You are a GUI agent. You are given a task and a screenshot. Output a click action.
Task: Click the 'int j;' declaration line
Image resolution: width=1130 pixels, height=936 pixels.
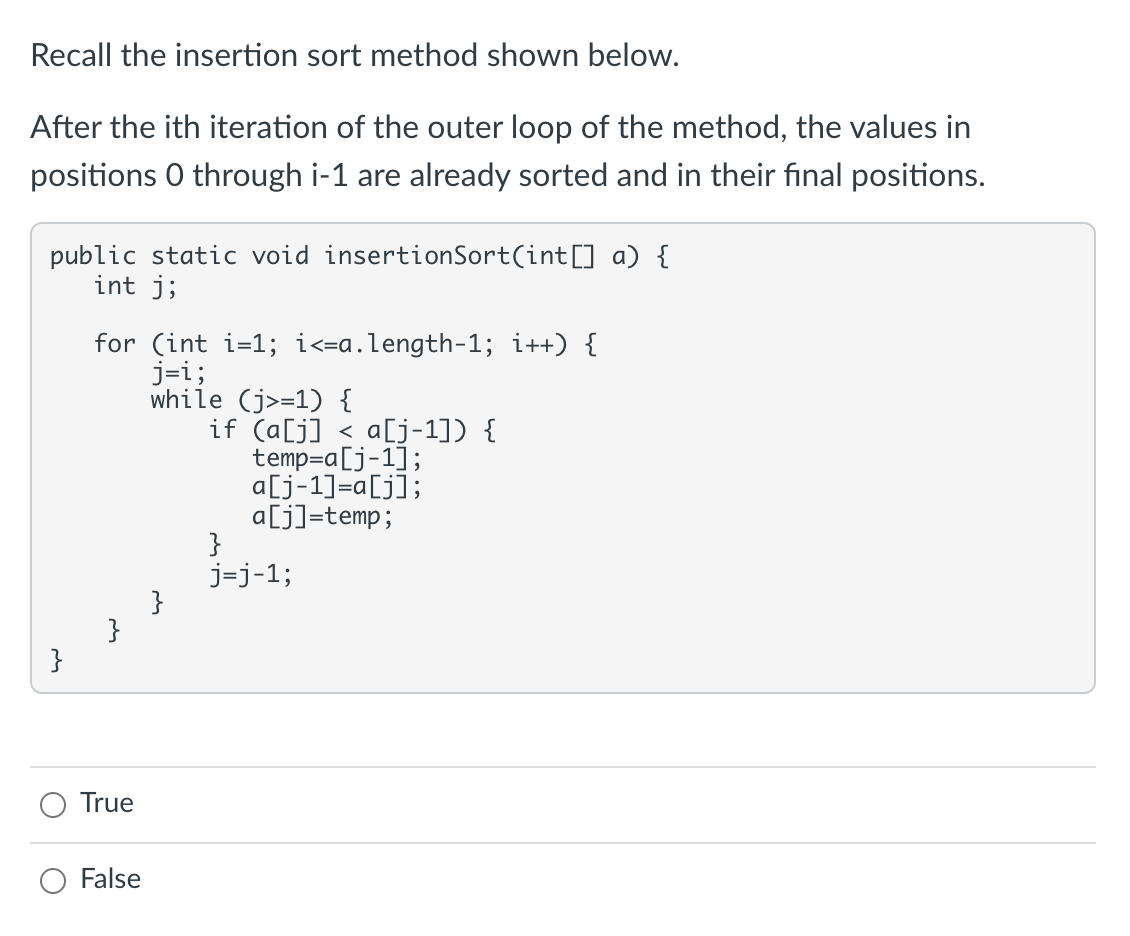tap(136, 286)
